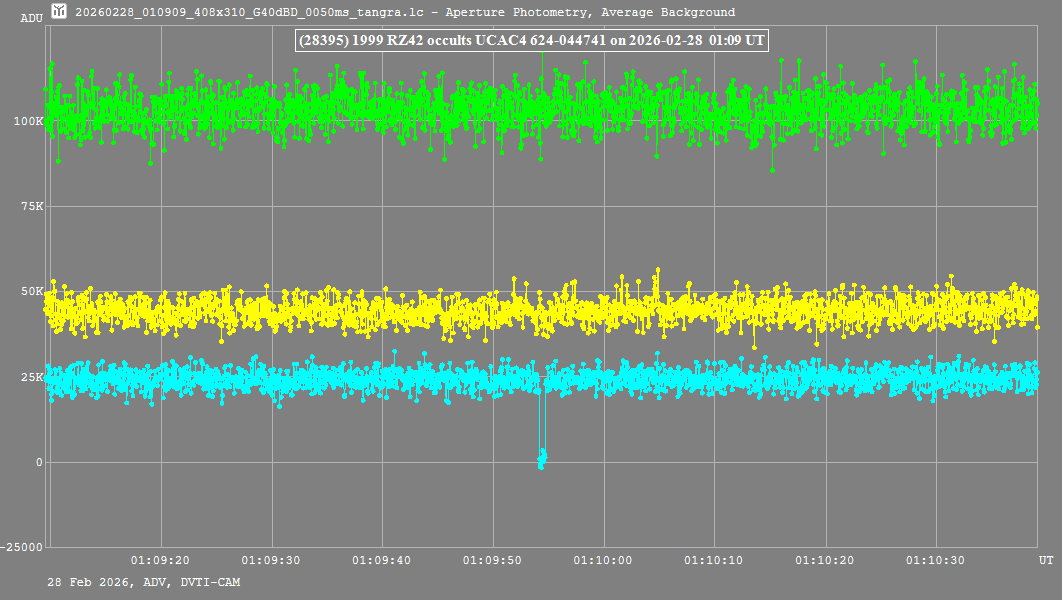Select the 01:09:50 time tick label

pos(492,561)
